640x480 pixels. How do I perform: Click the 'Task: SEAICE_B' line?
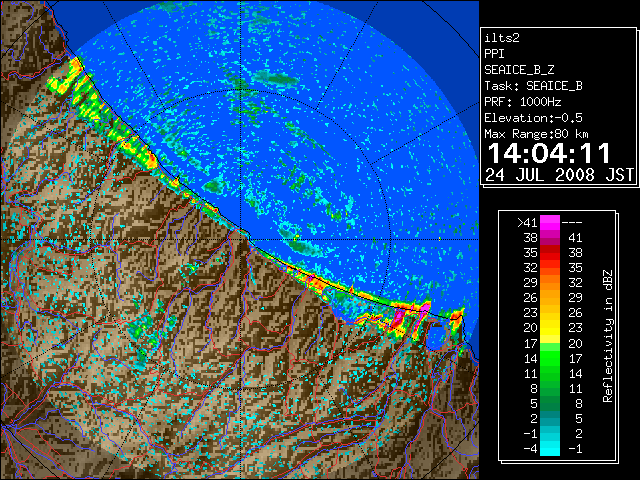coord(533,86)
